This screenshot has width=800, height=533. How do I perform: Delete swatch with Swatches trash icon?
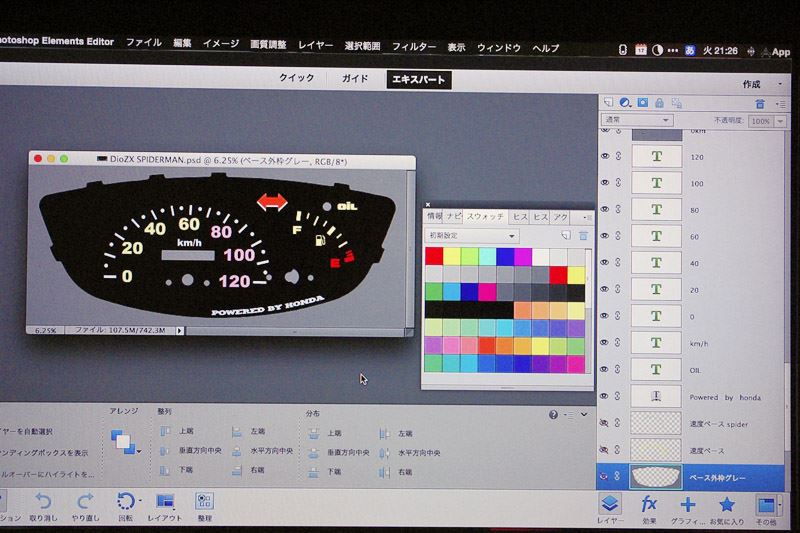click(583, 235)
